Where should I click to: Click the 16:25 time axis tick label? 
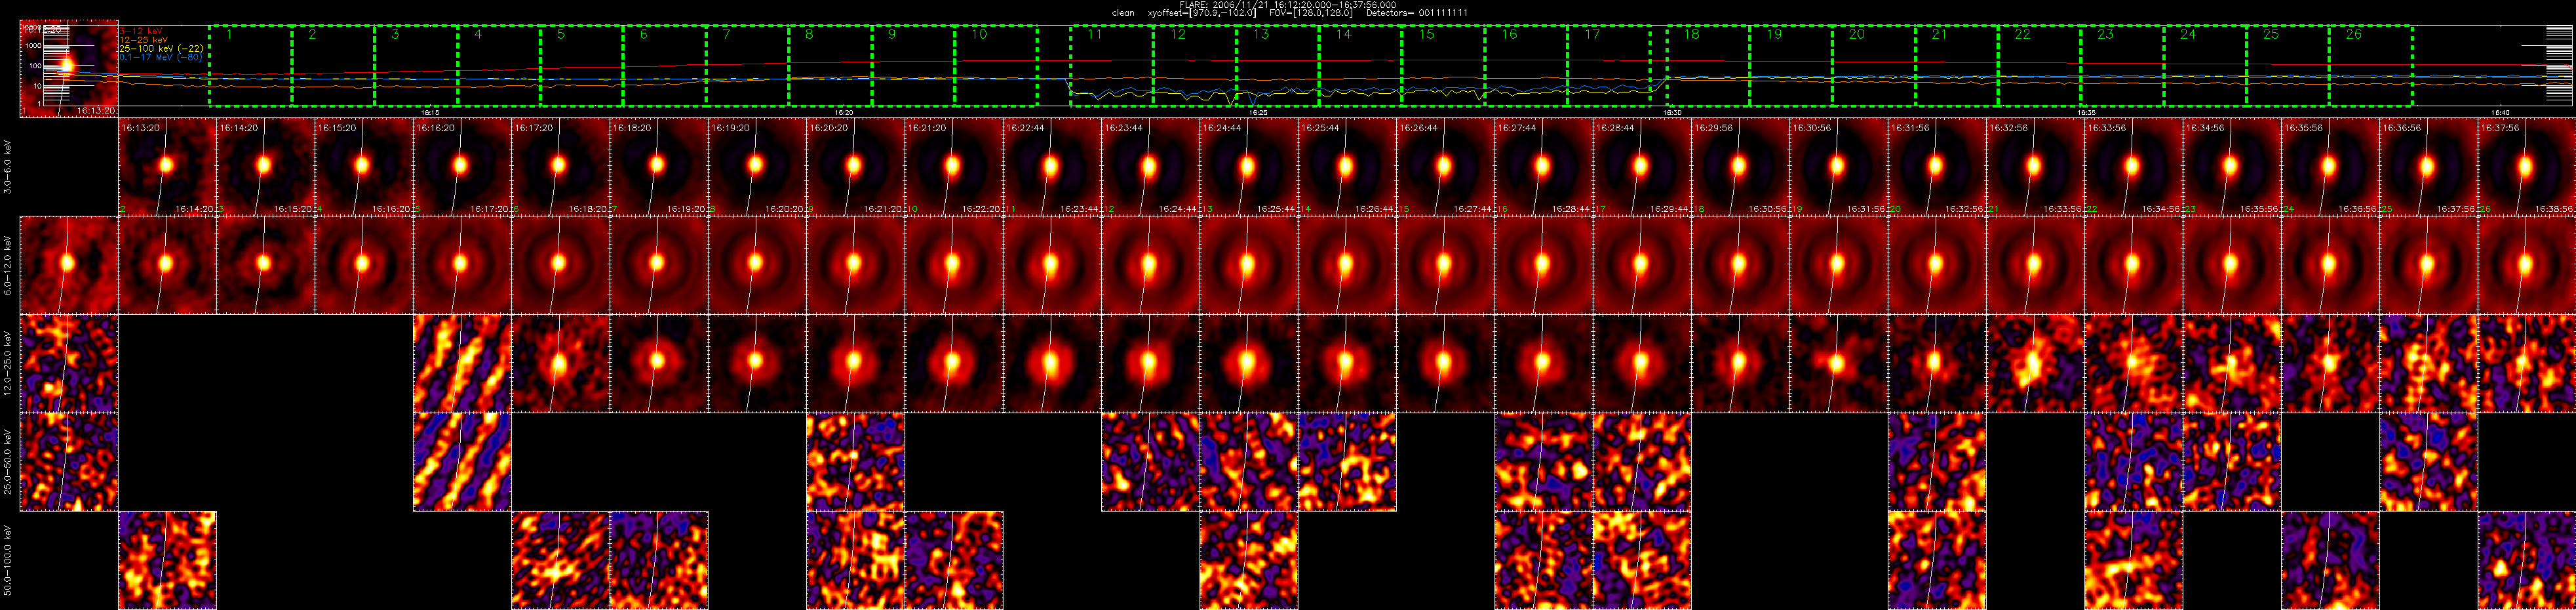click(x=1258, y=113)
